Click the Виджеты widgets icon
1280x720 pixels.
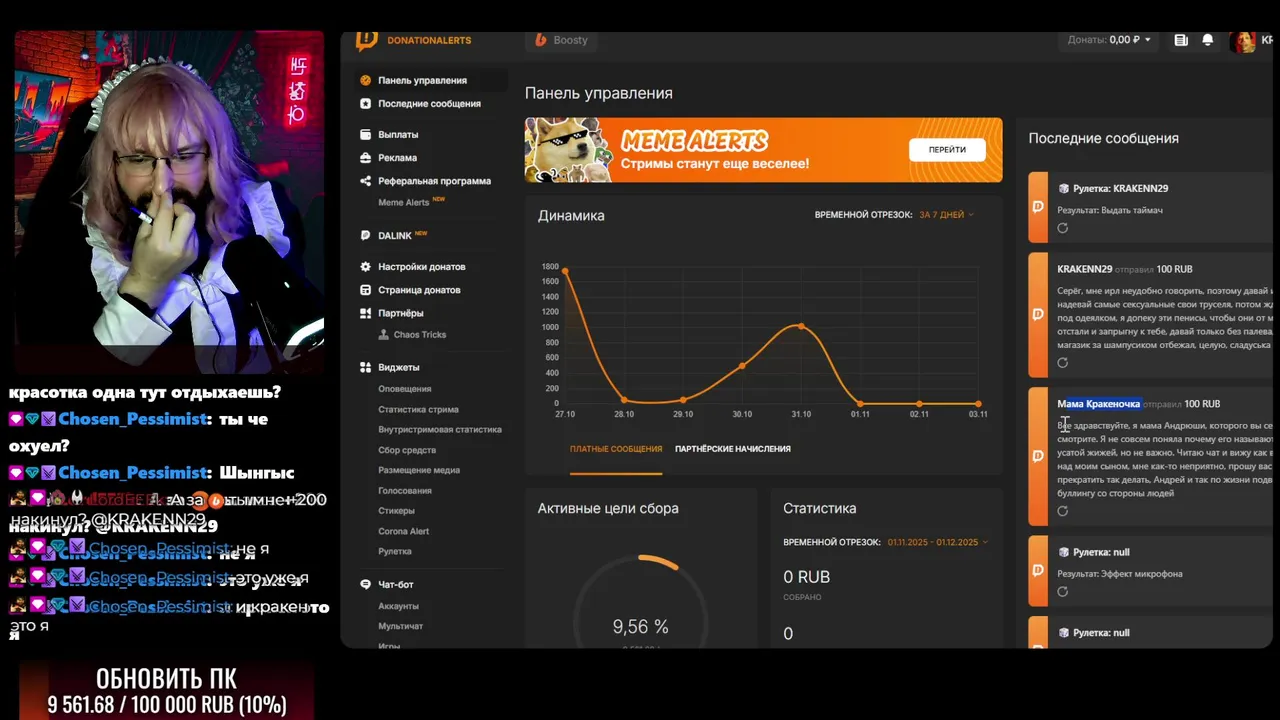pos(366,367)
